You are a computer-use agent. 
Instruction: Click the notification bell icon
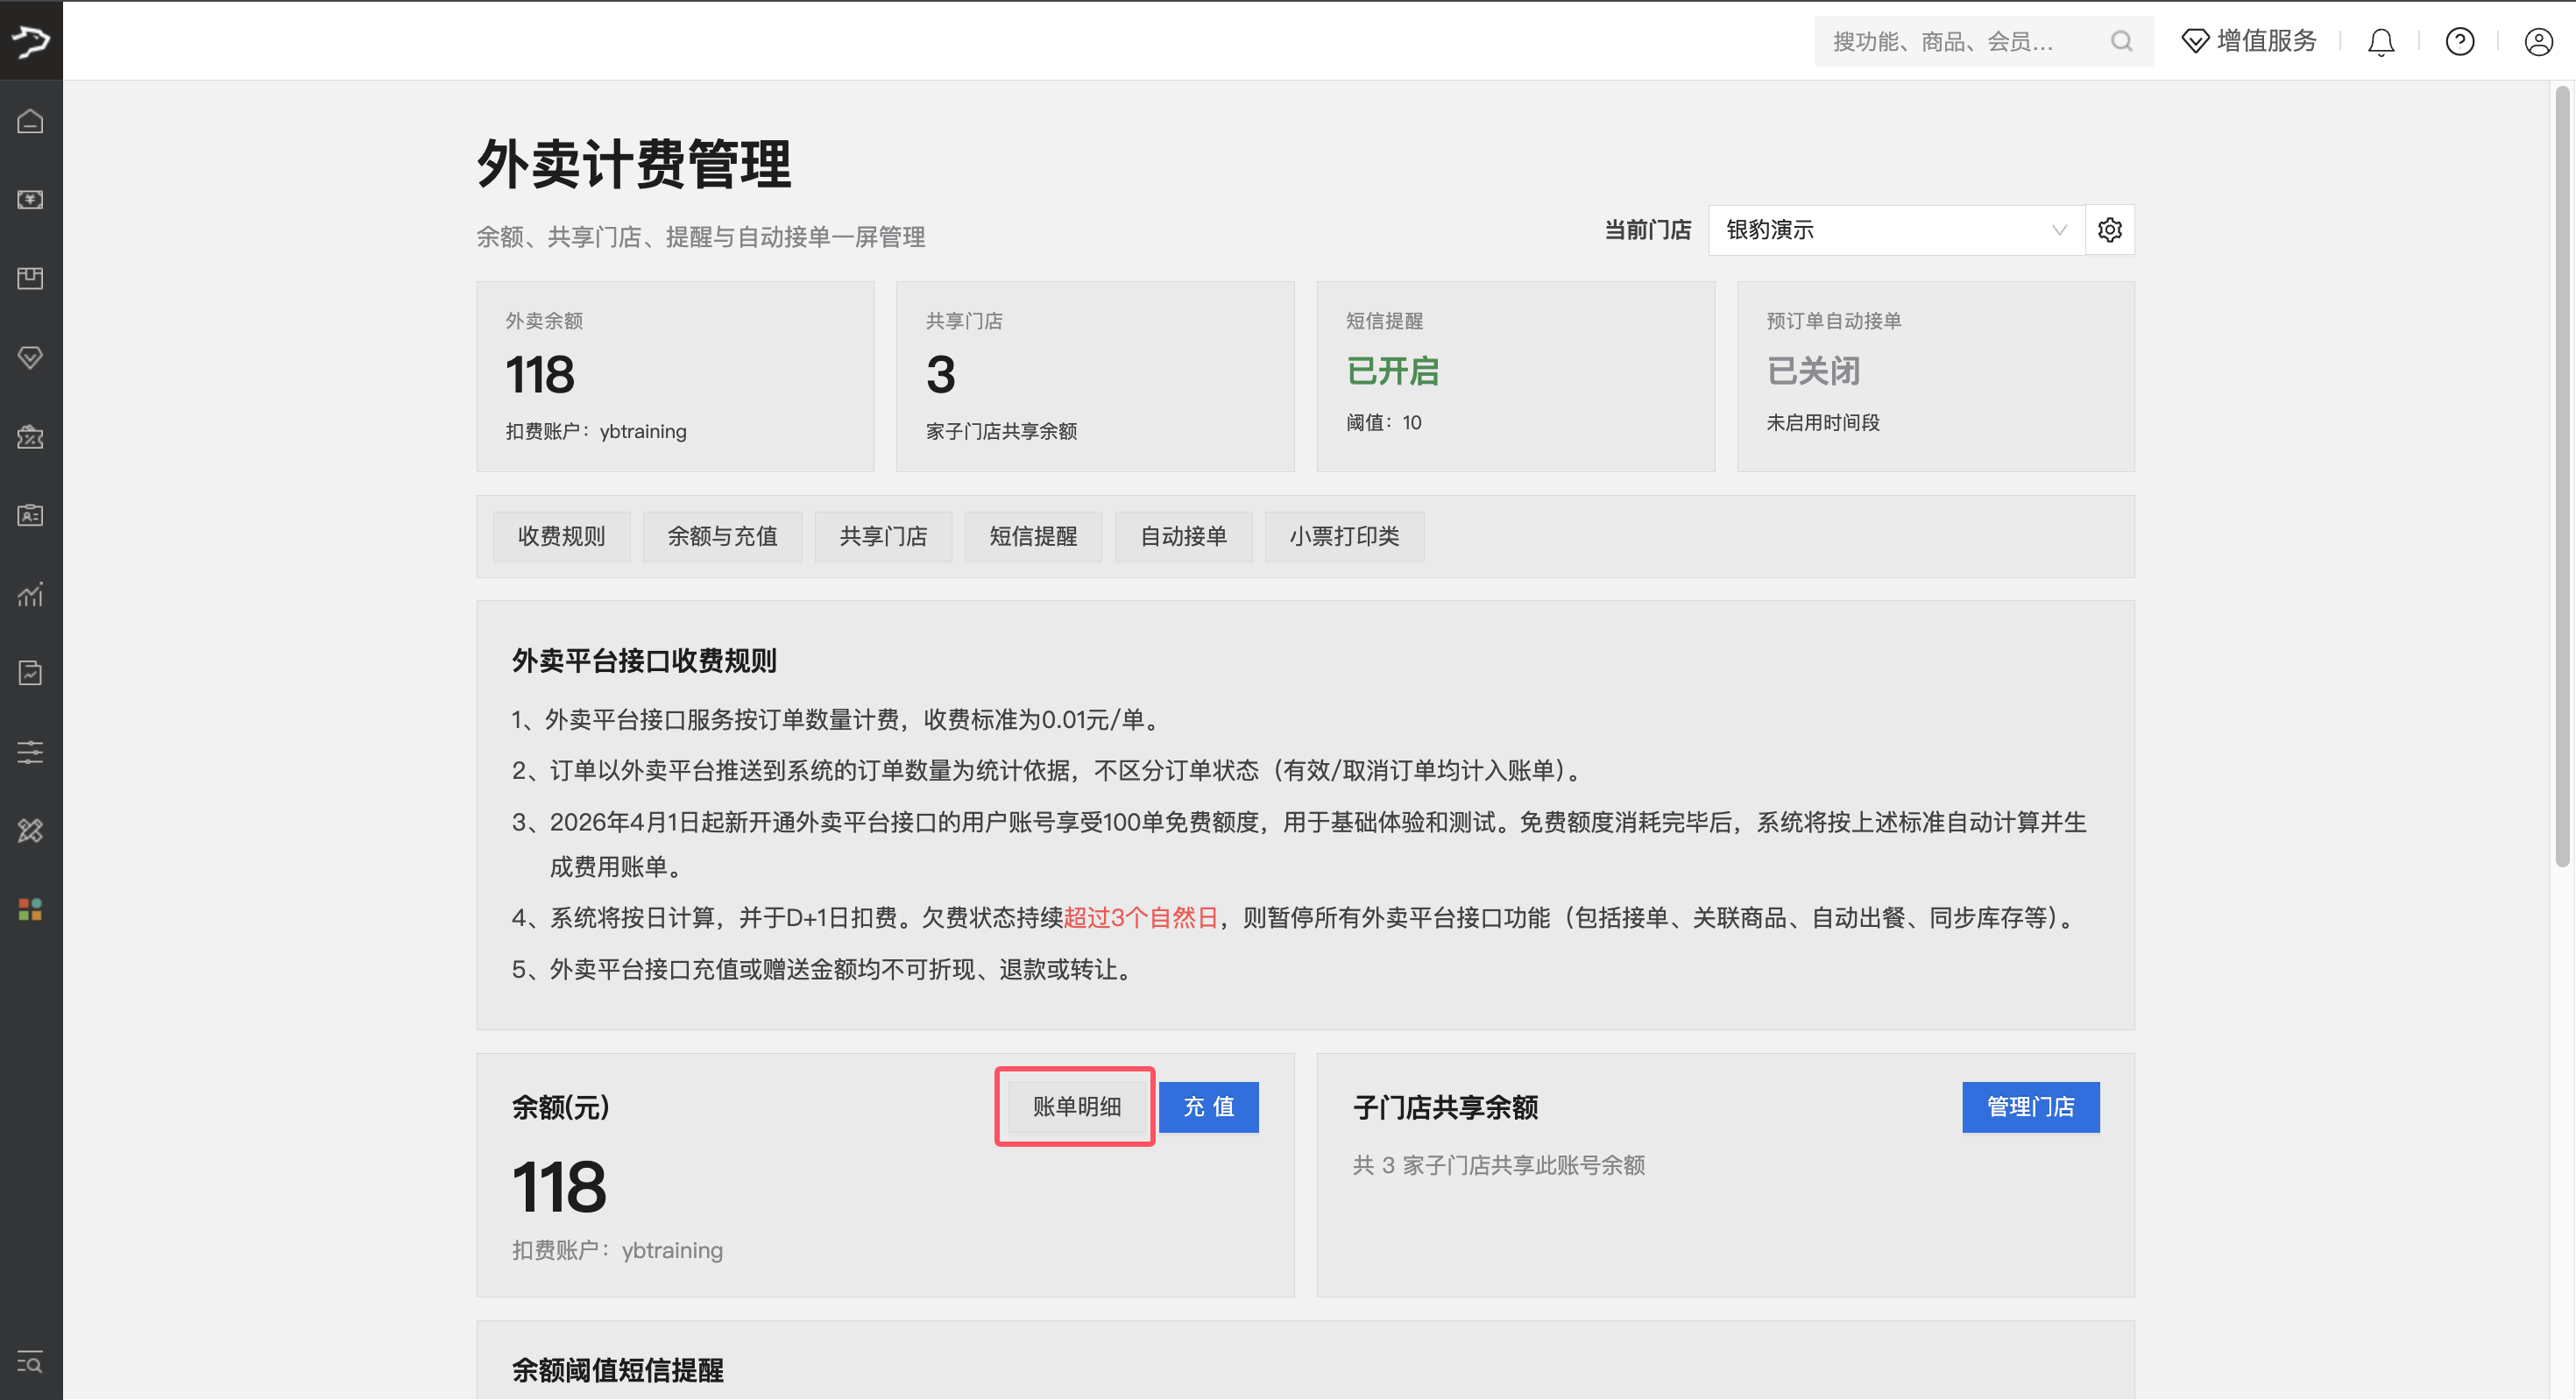[2381, 41]
